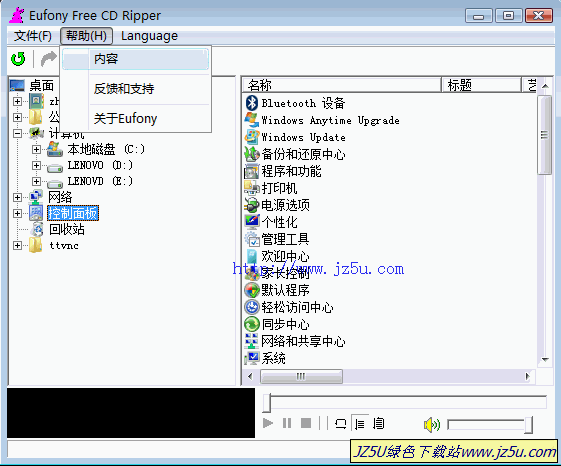Choose 反馈和支持 menu entry
Screen dimensions: 561x466
pyautogui.click(x=135, y=88)
